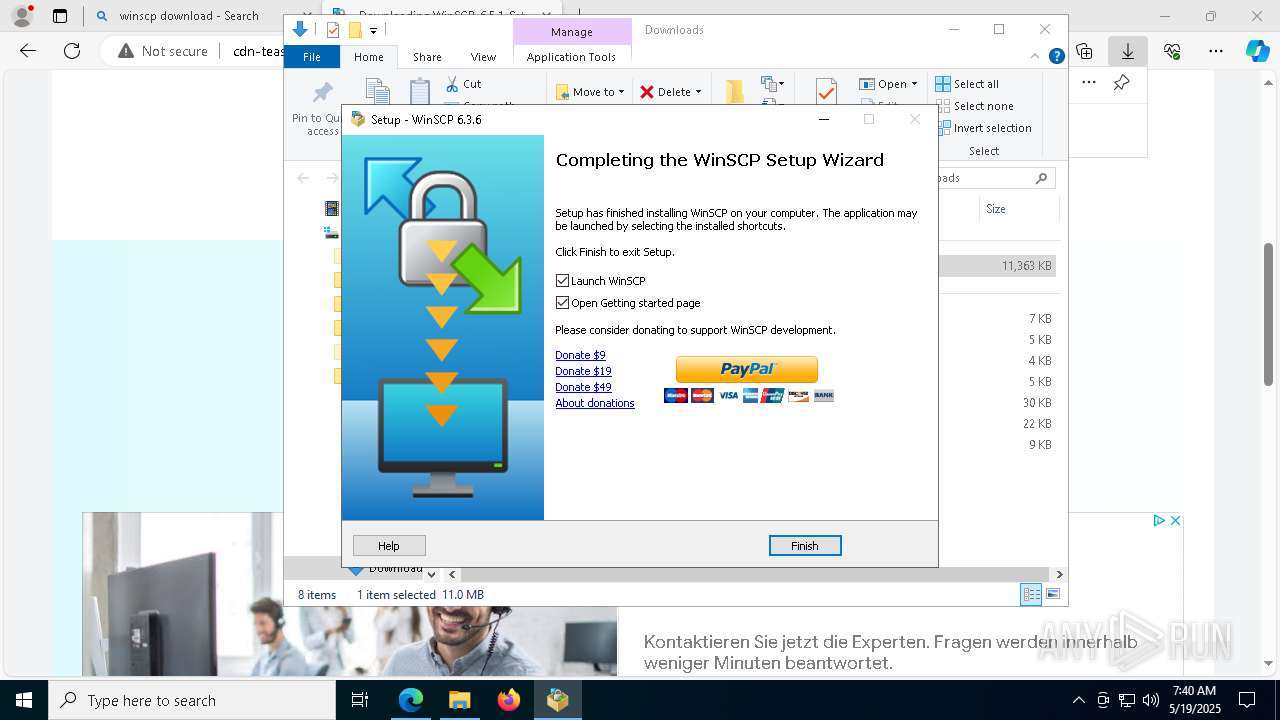Click the taskbar search box
This screenshot has height=720, width=1280.
(192, 700)
